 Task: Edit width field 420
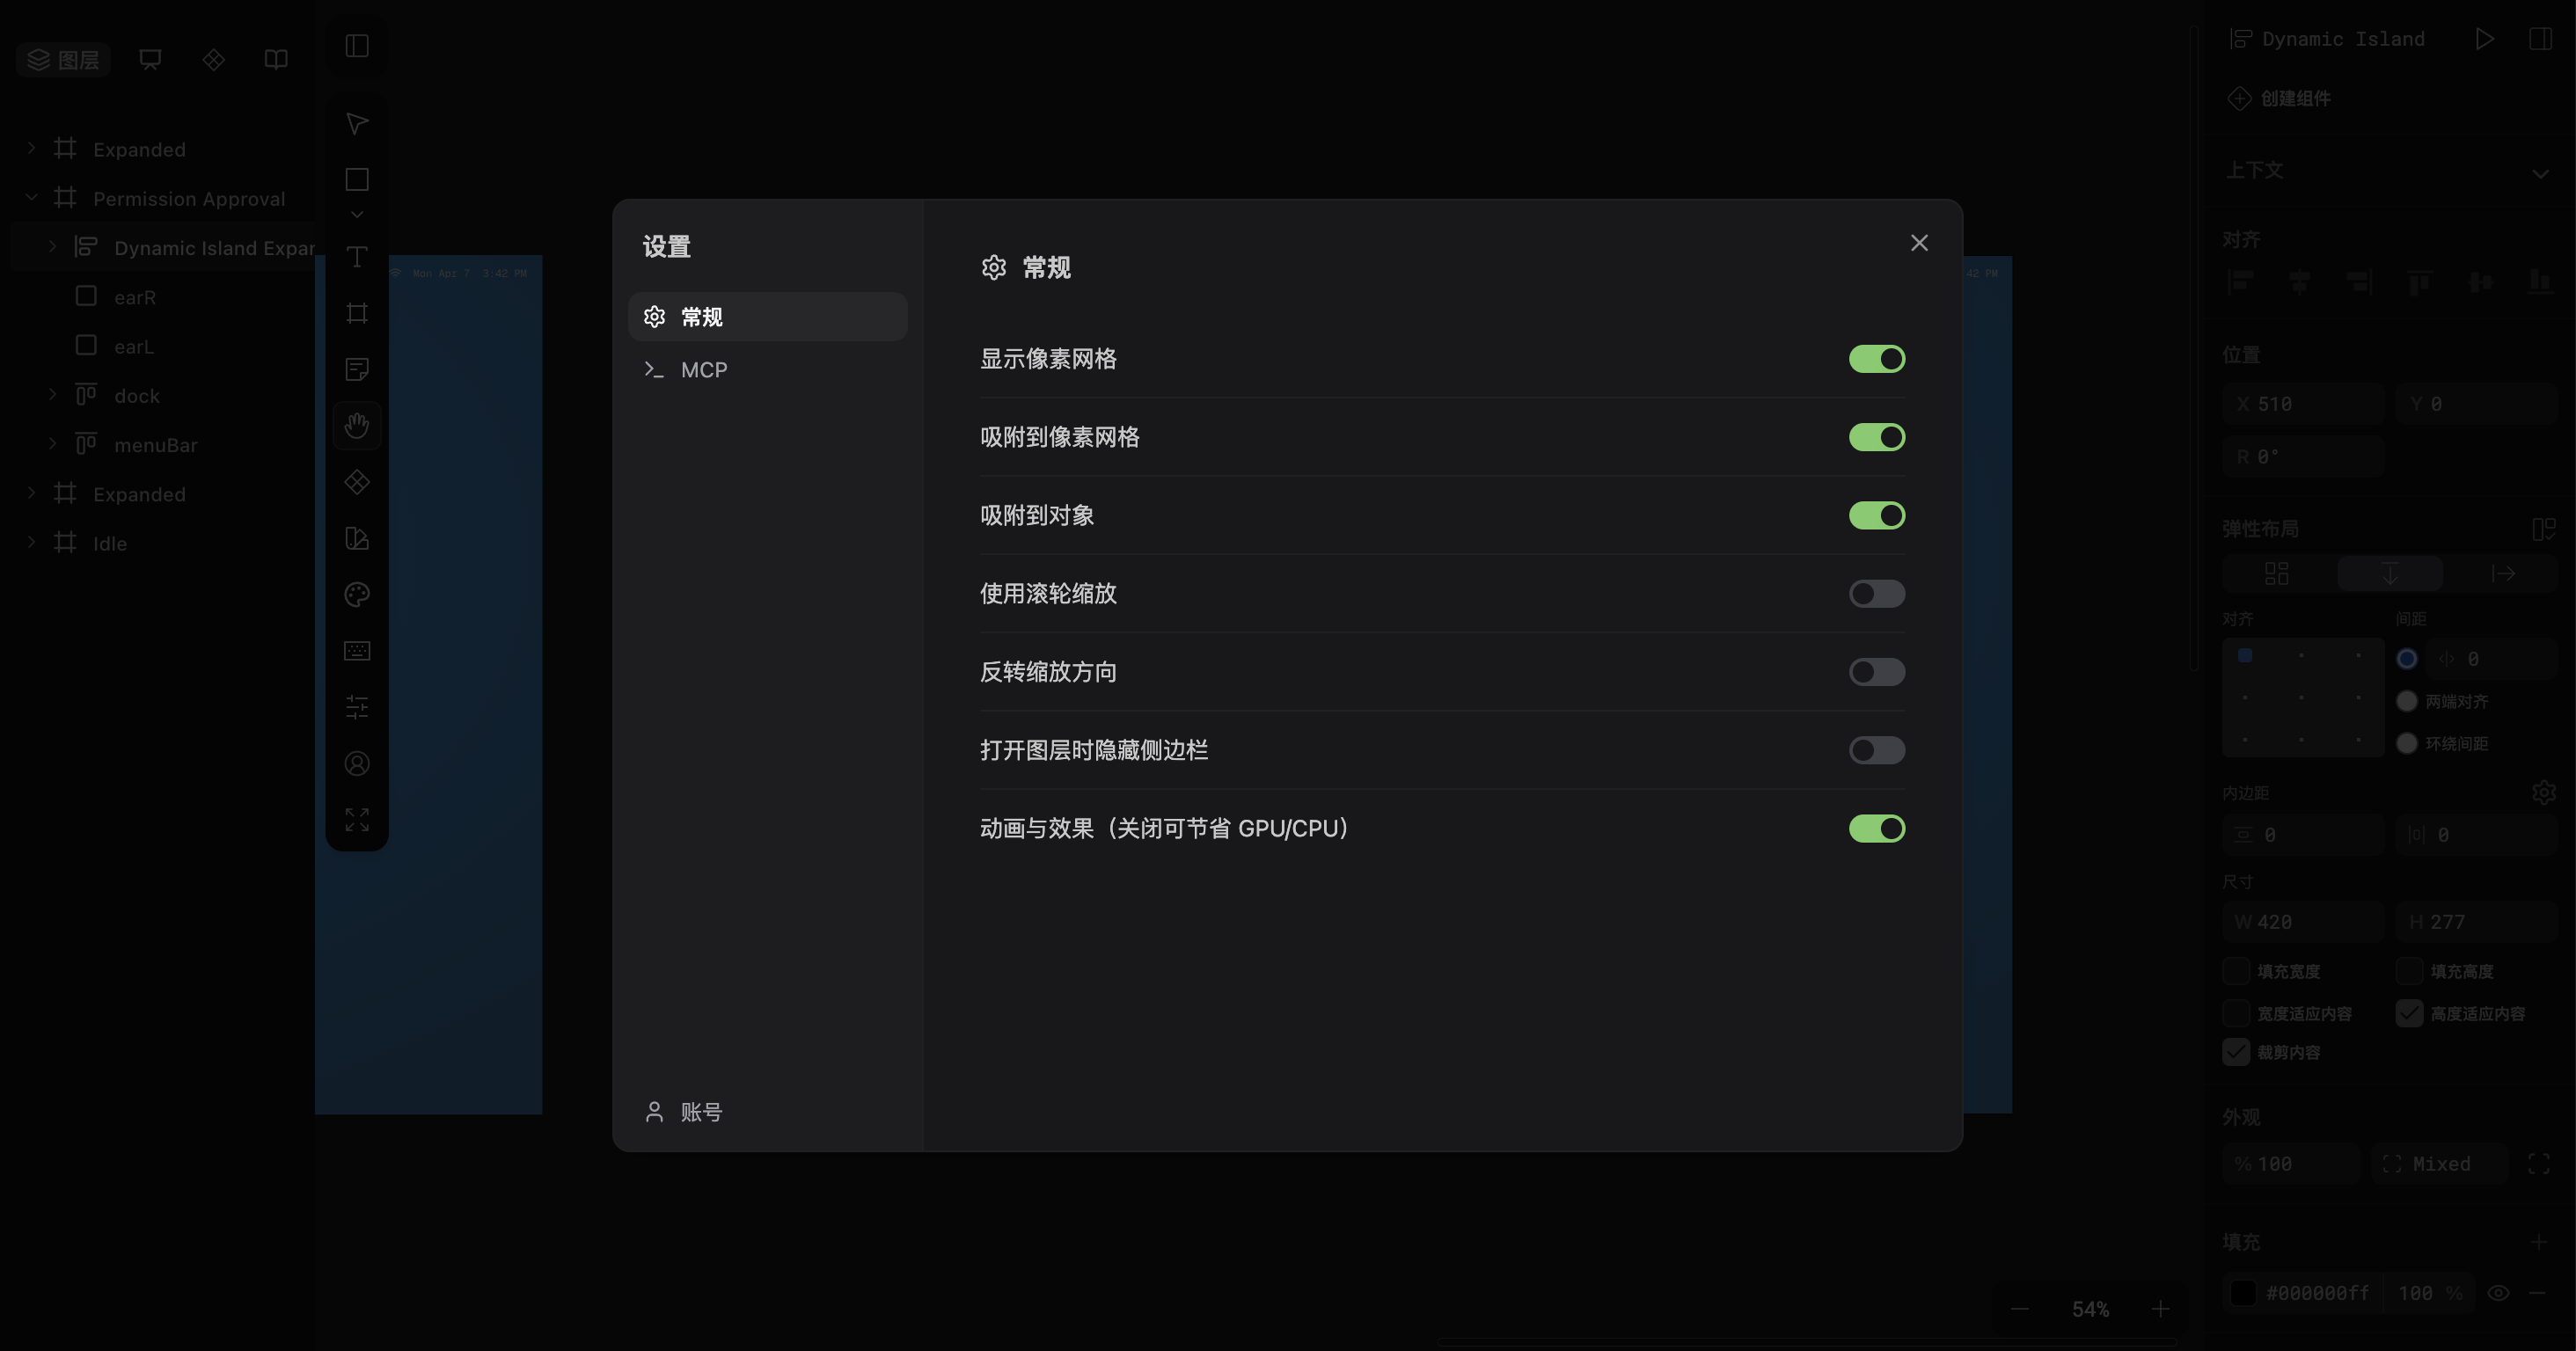click(x=2303, y=922)
